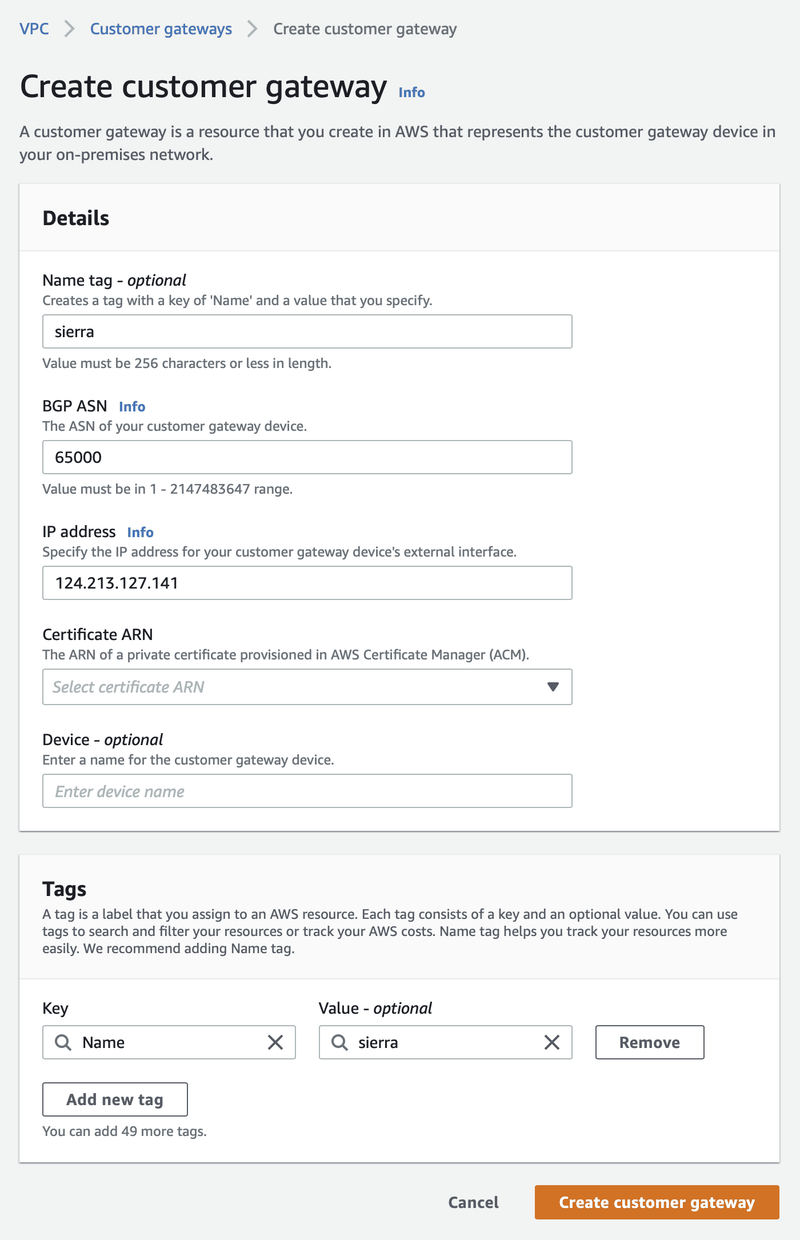Viewport: 800px width, 1240px height.
Task: Cancel the customer gateway creation
Action: [473, 1202]
